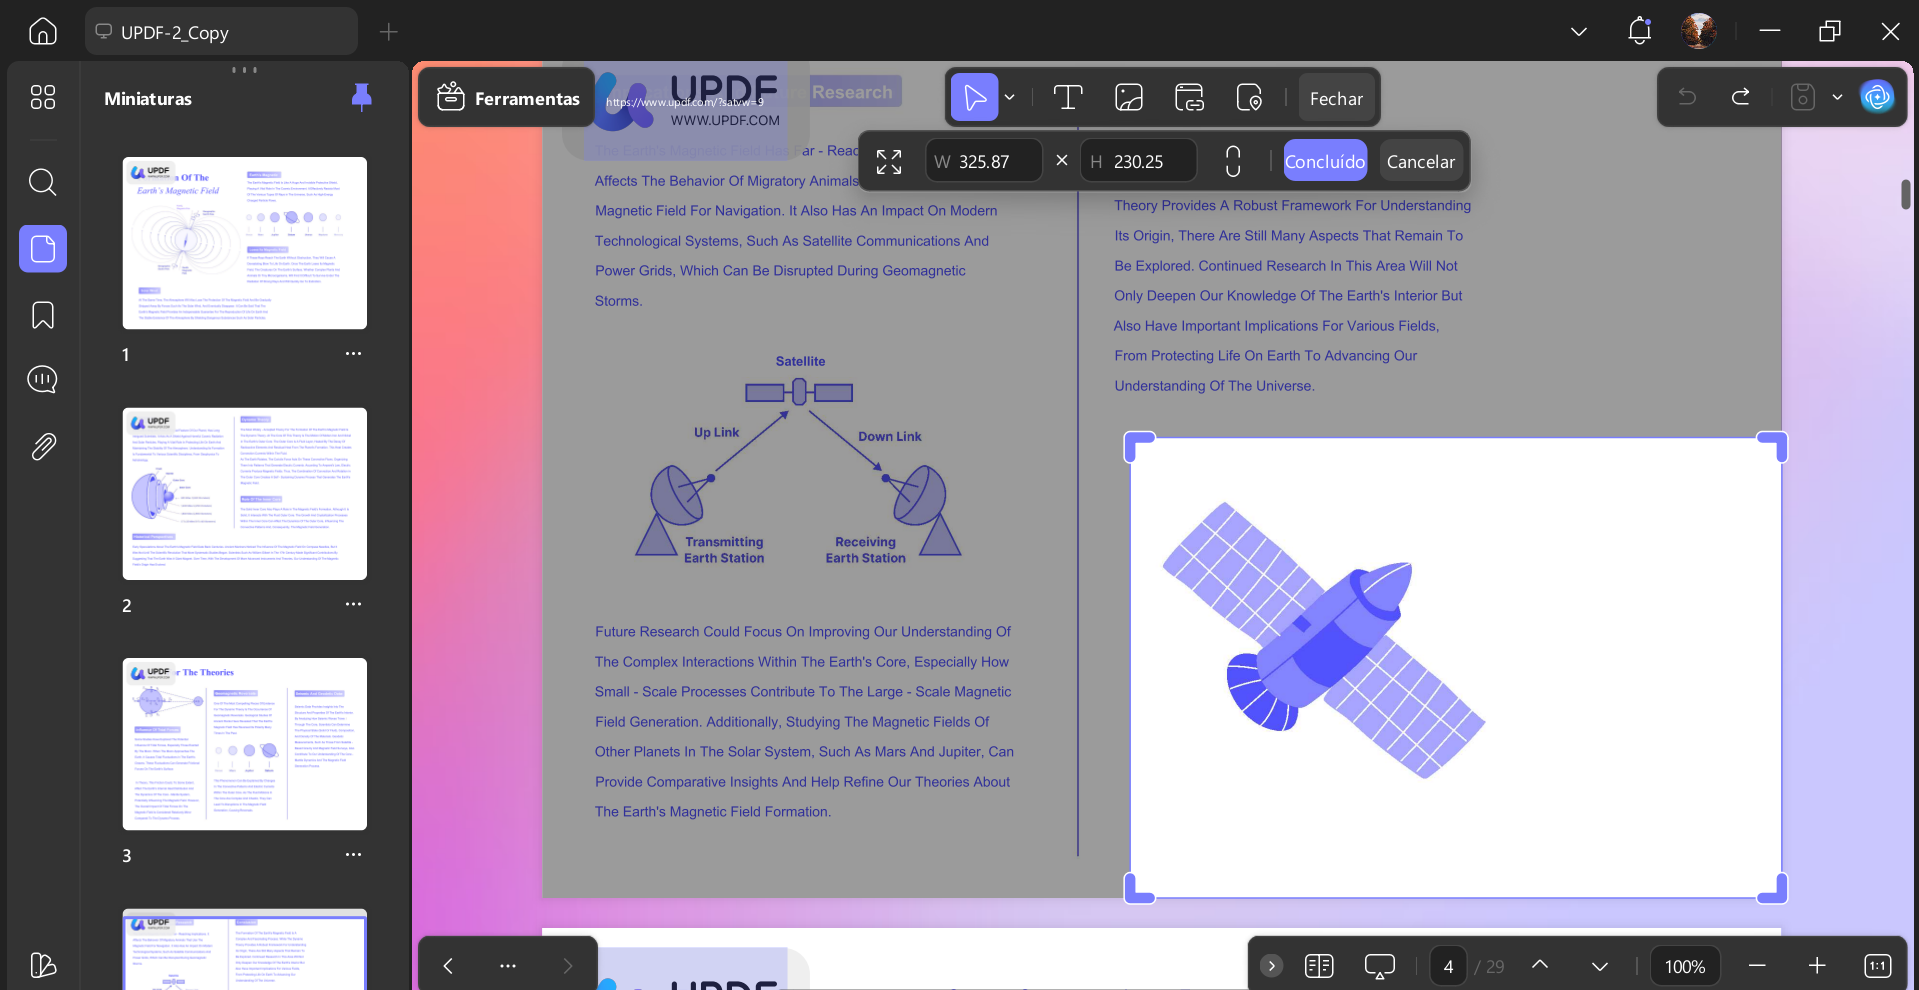Edit the width field 325.87
1919x990 pixels.
coord(984,161)
